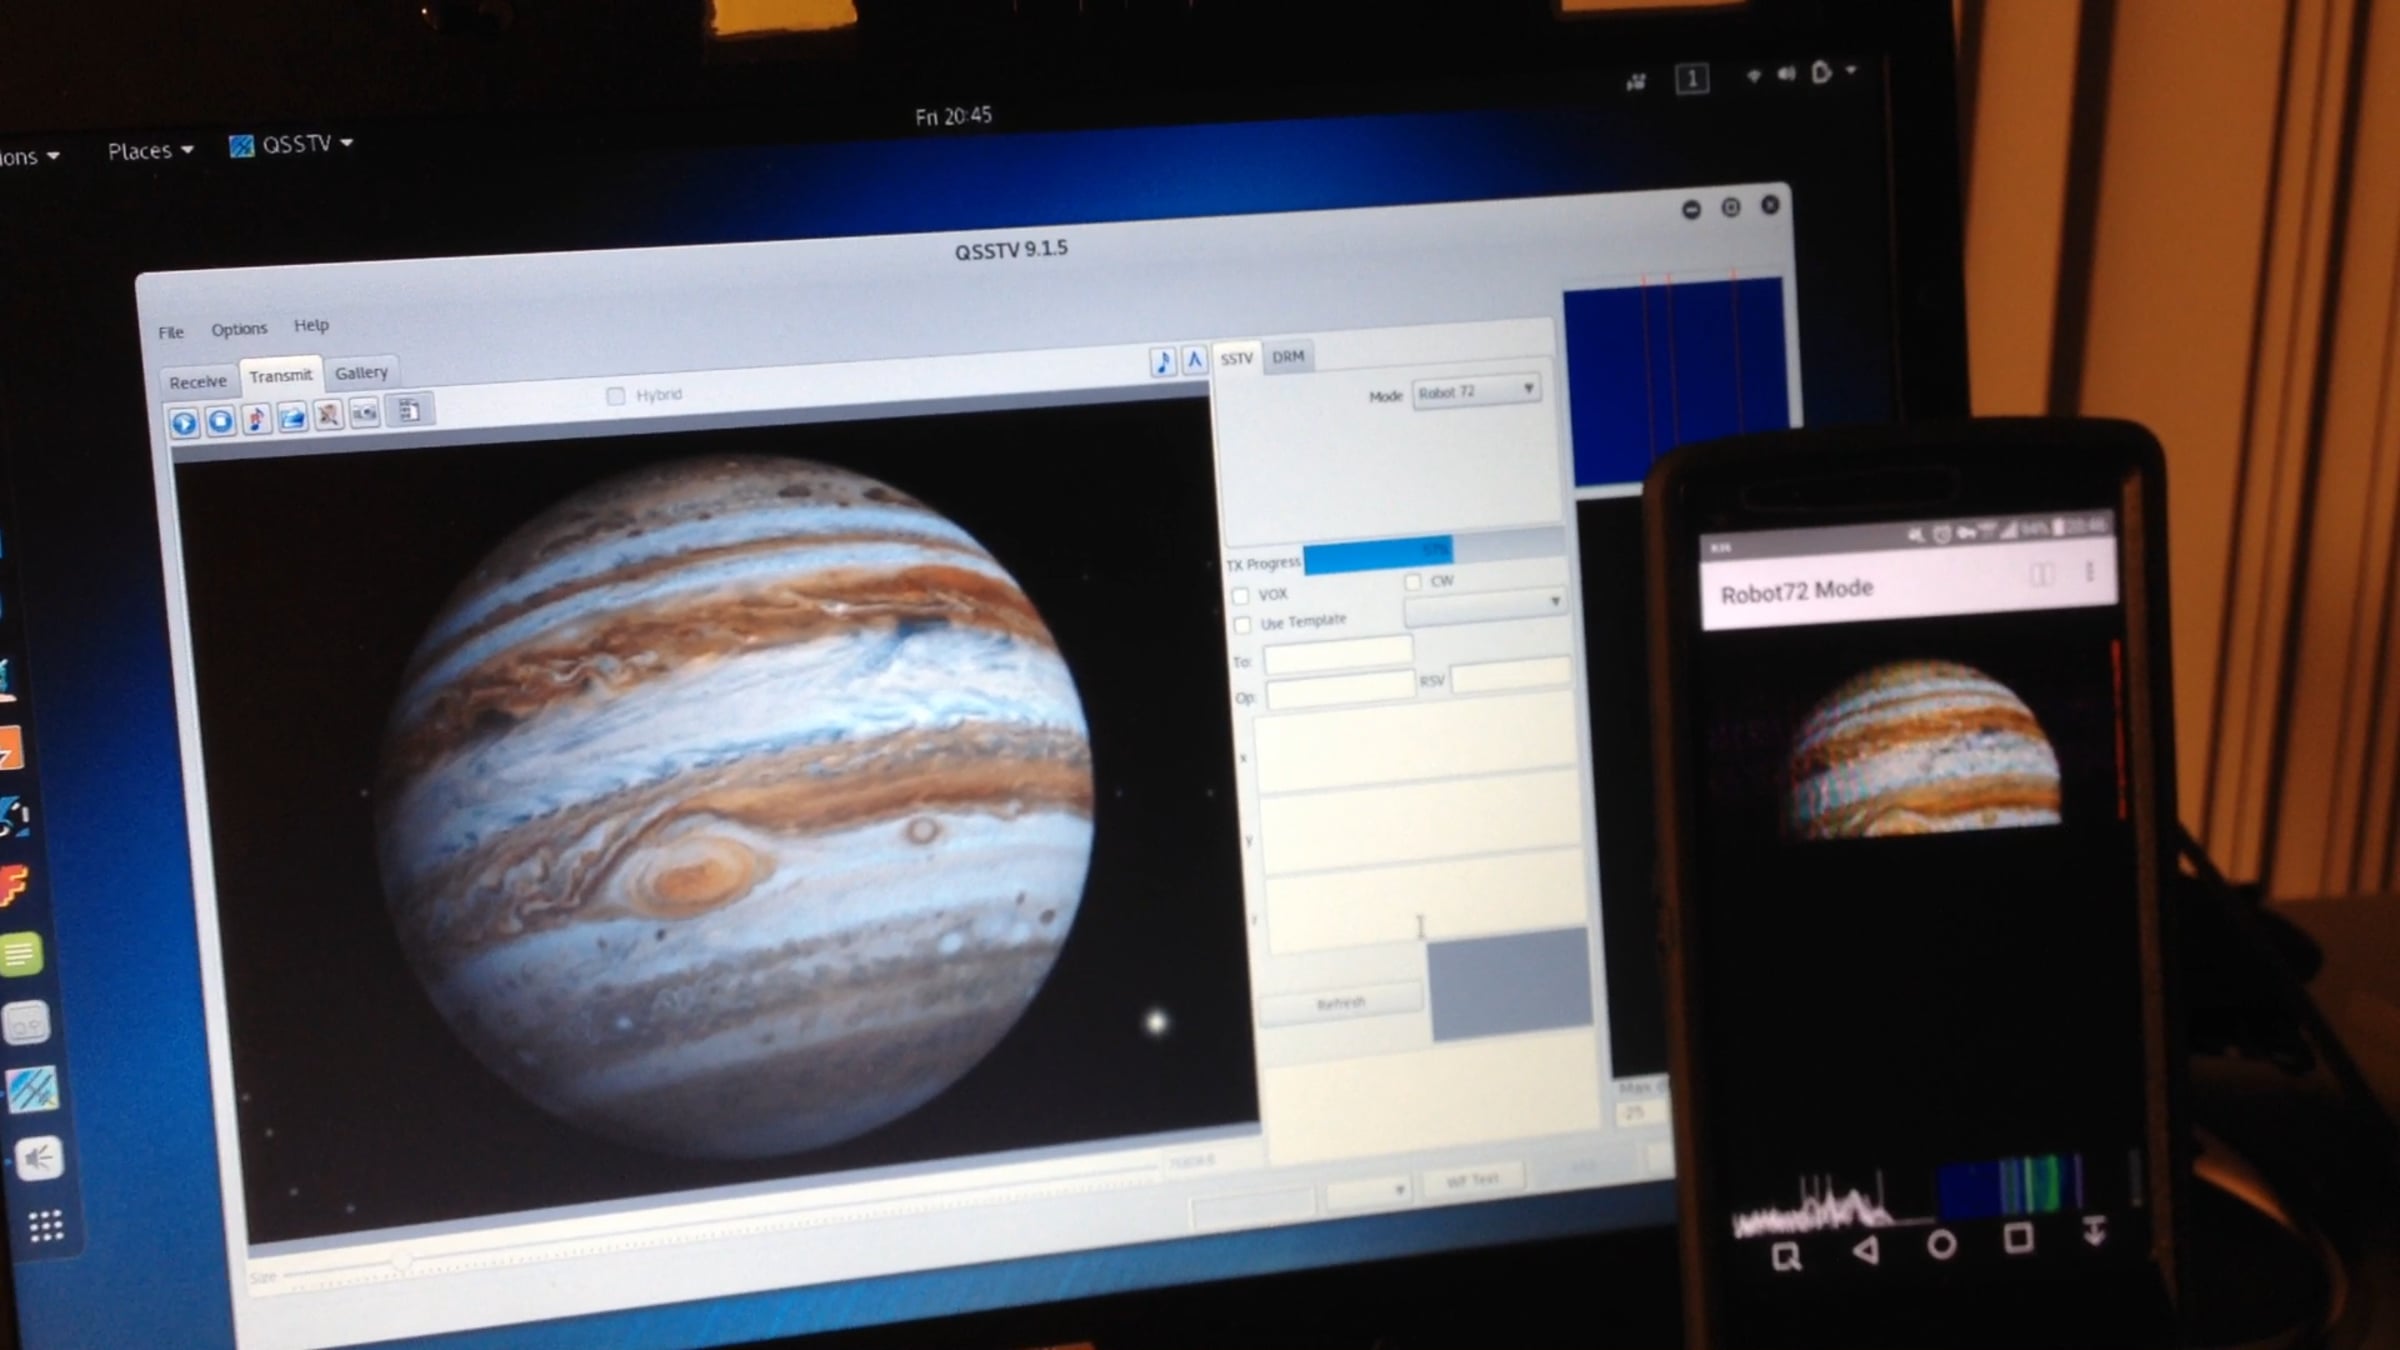
Task: Click the RSV input field
Action: pos(1511,674)
